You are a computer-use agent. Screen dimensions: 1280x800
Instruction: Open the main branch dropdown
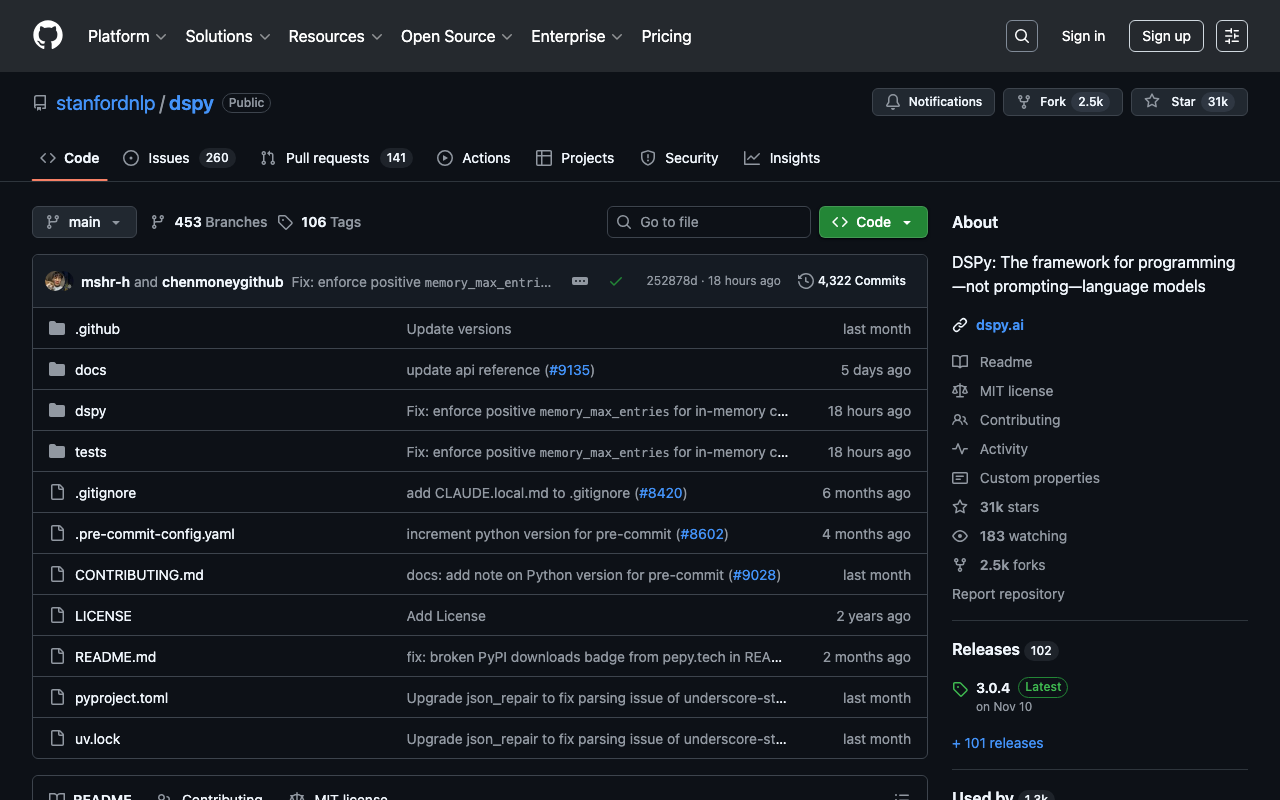point(84,222)
